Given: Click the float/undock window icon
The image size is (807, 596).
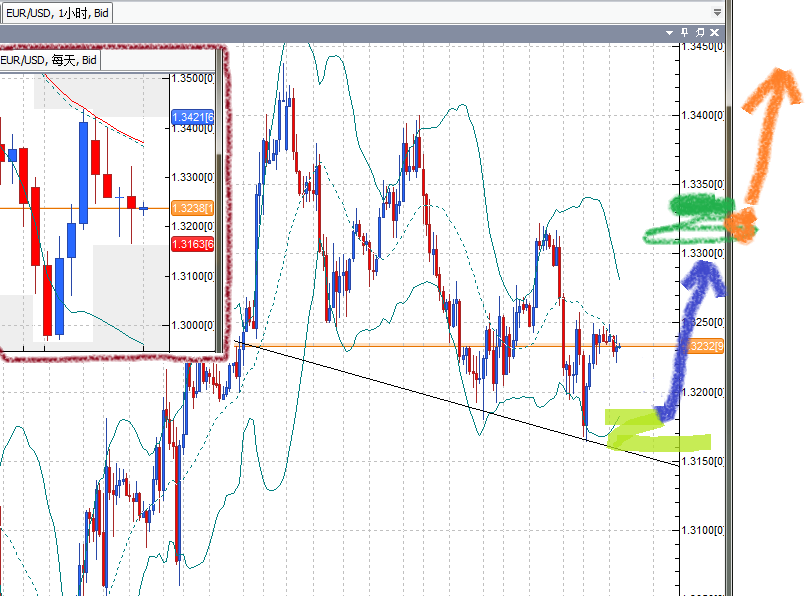Looking at the screenshot, I should (x=699, y=32).
